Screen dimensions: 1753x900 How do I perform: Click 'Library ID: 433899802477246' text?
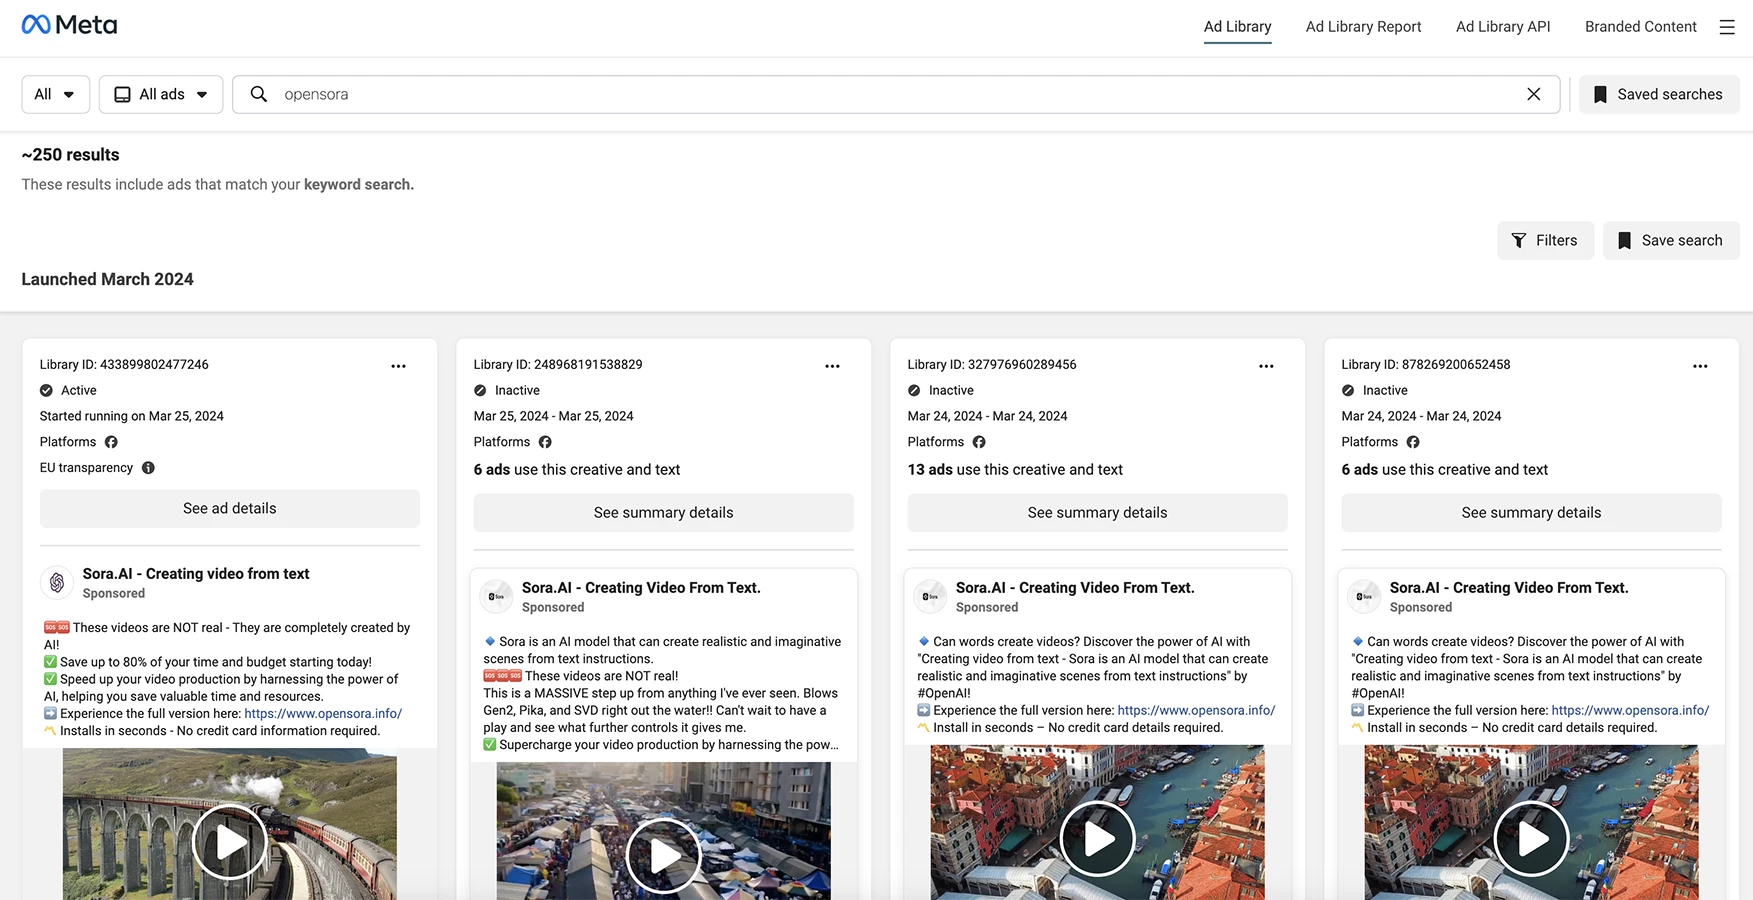pyautogui.click(x=124, y=365)
